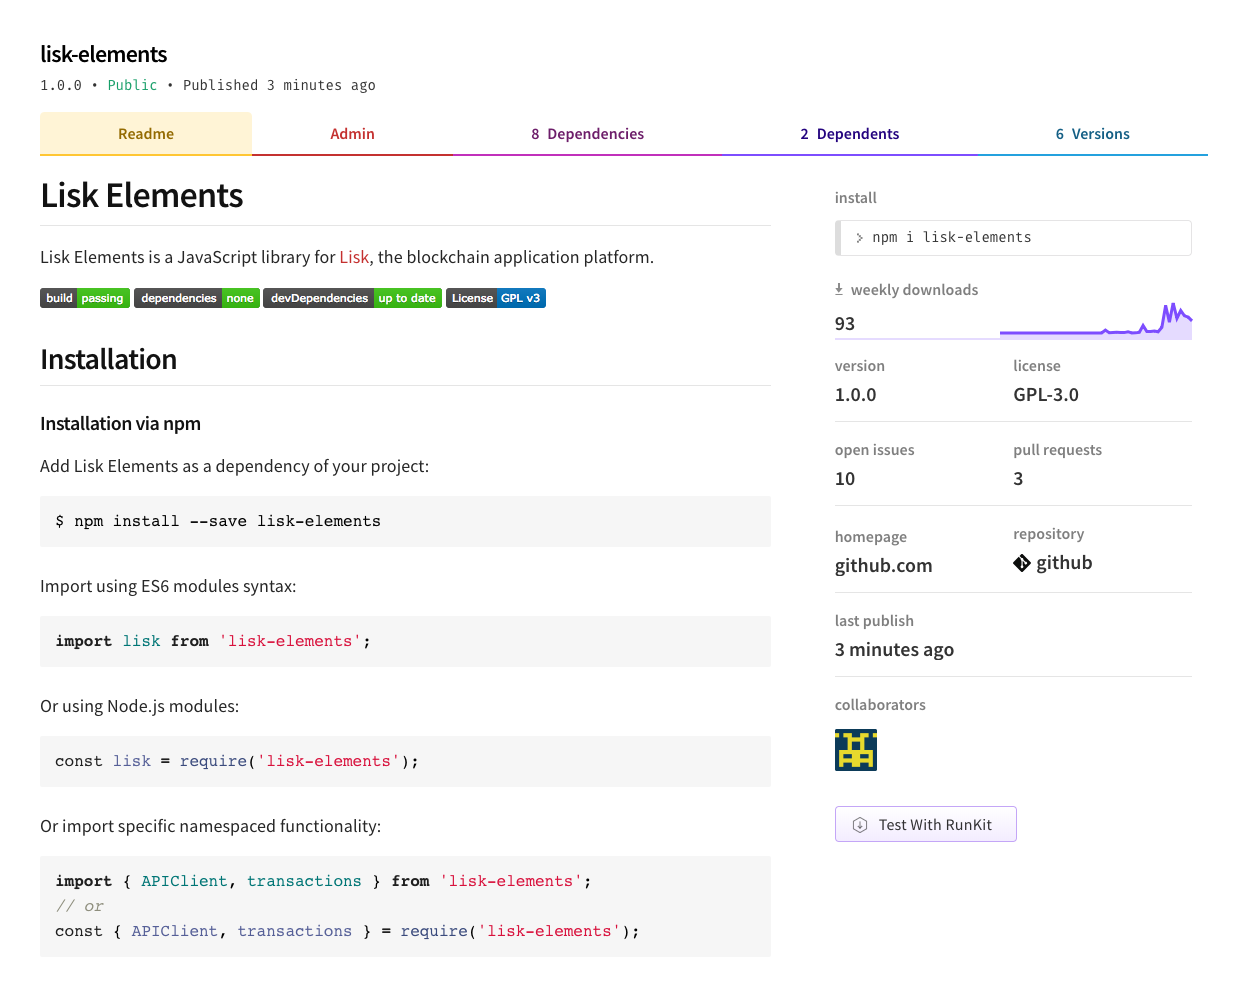Switch to the Admin tab
1256x982 pixels.
(352, 134)
